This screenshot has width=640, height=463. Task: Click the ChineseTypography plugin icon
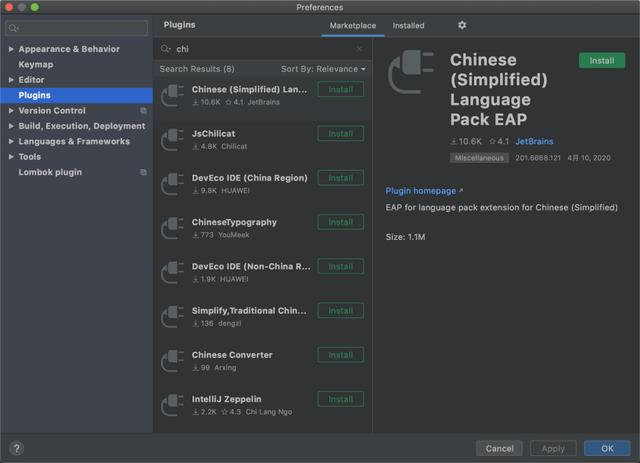pyautogui.click(x=172, y=228)
